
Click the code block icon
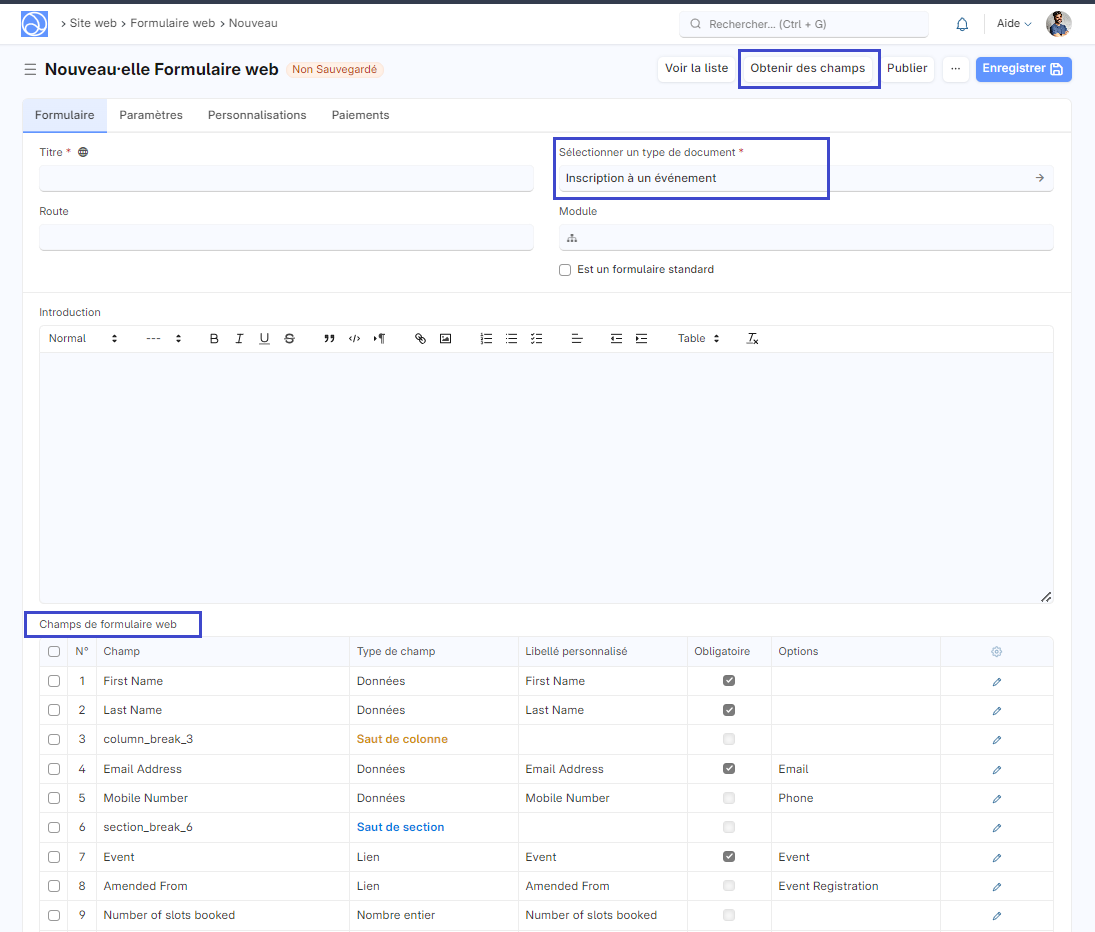[354, 339]
